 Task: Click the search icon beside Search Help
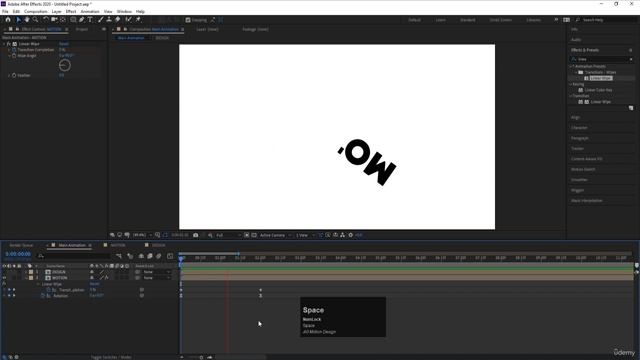tap(578, 20)
